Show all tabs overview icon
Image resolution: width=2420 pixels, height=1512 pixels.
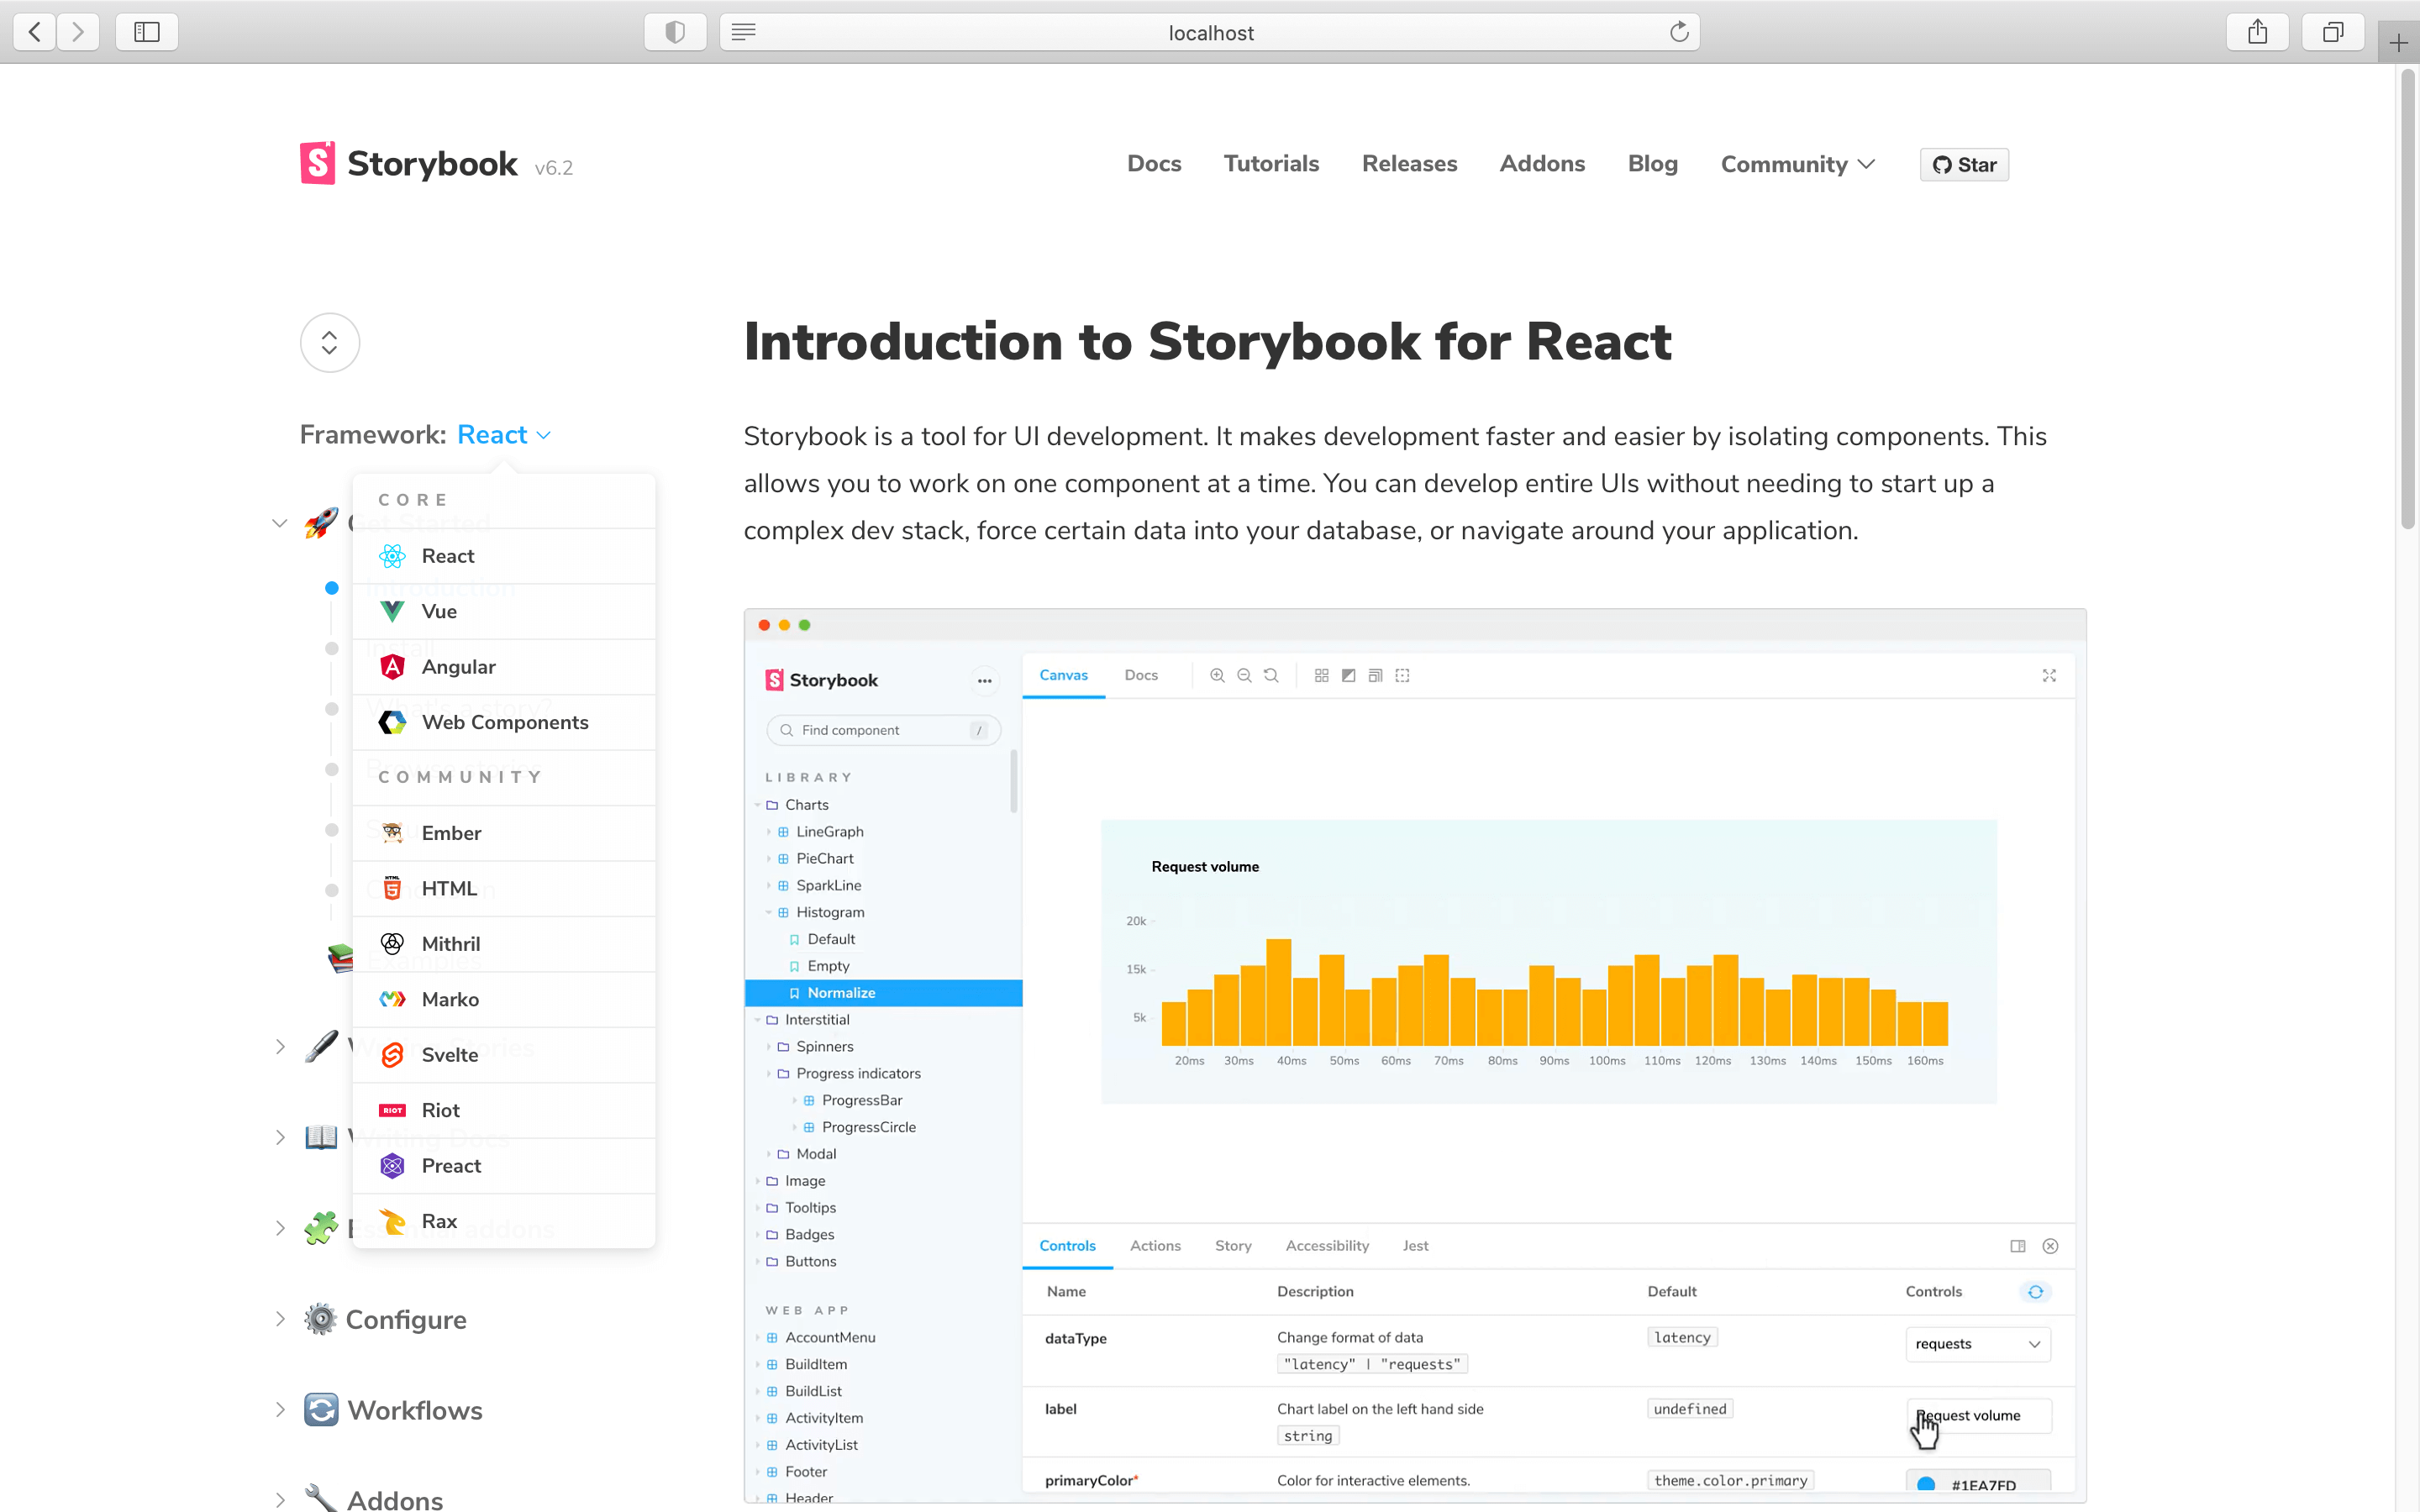coord(2333,32)
